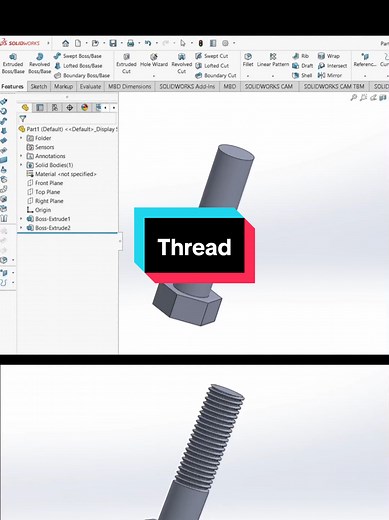The image size is (389, 520).
Task: Select the Swept Boss/Base tool
Action: (x=77, y=56)
